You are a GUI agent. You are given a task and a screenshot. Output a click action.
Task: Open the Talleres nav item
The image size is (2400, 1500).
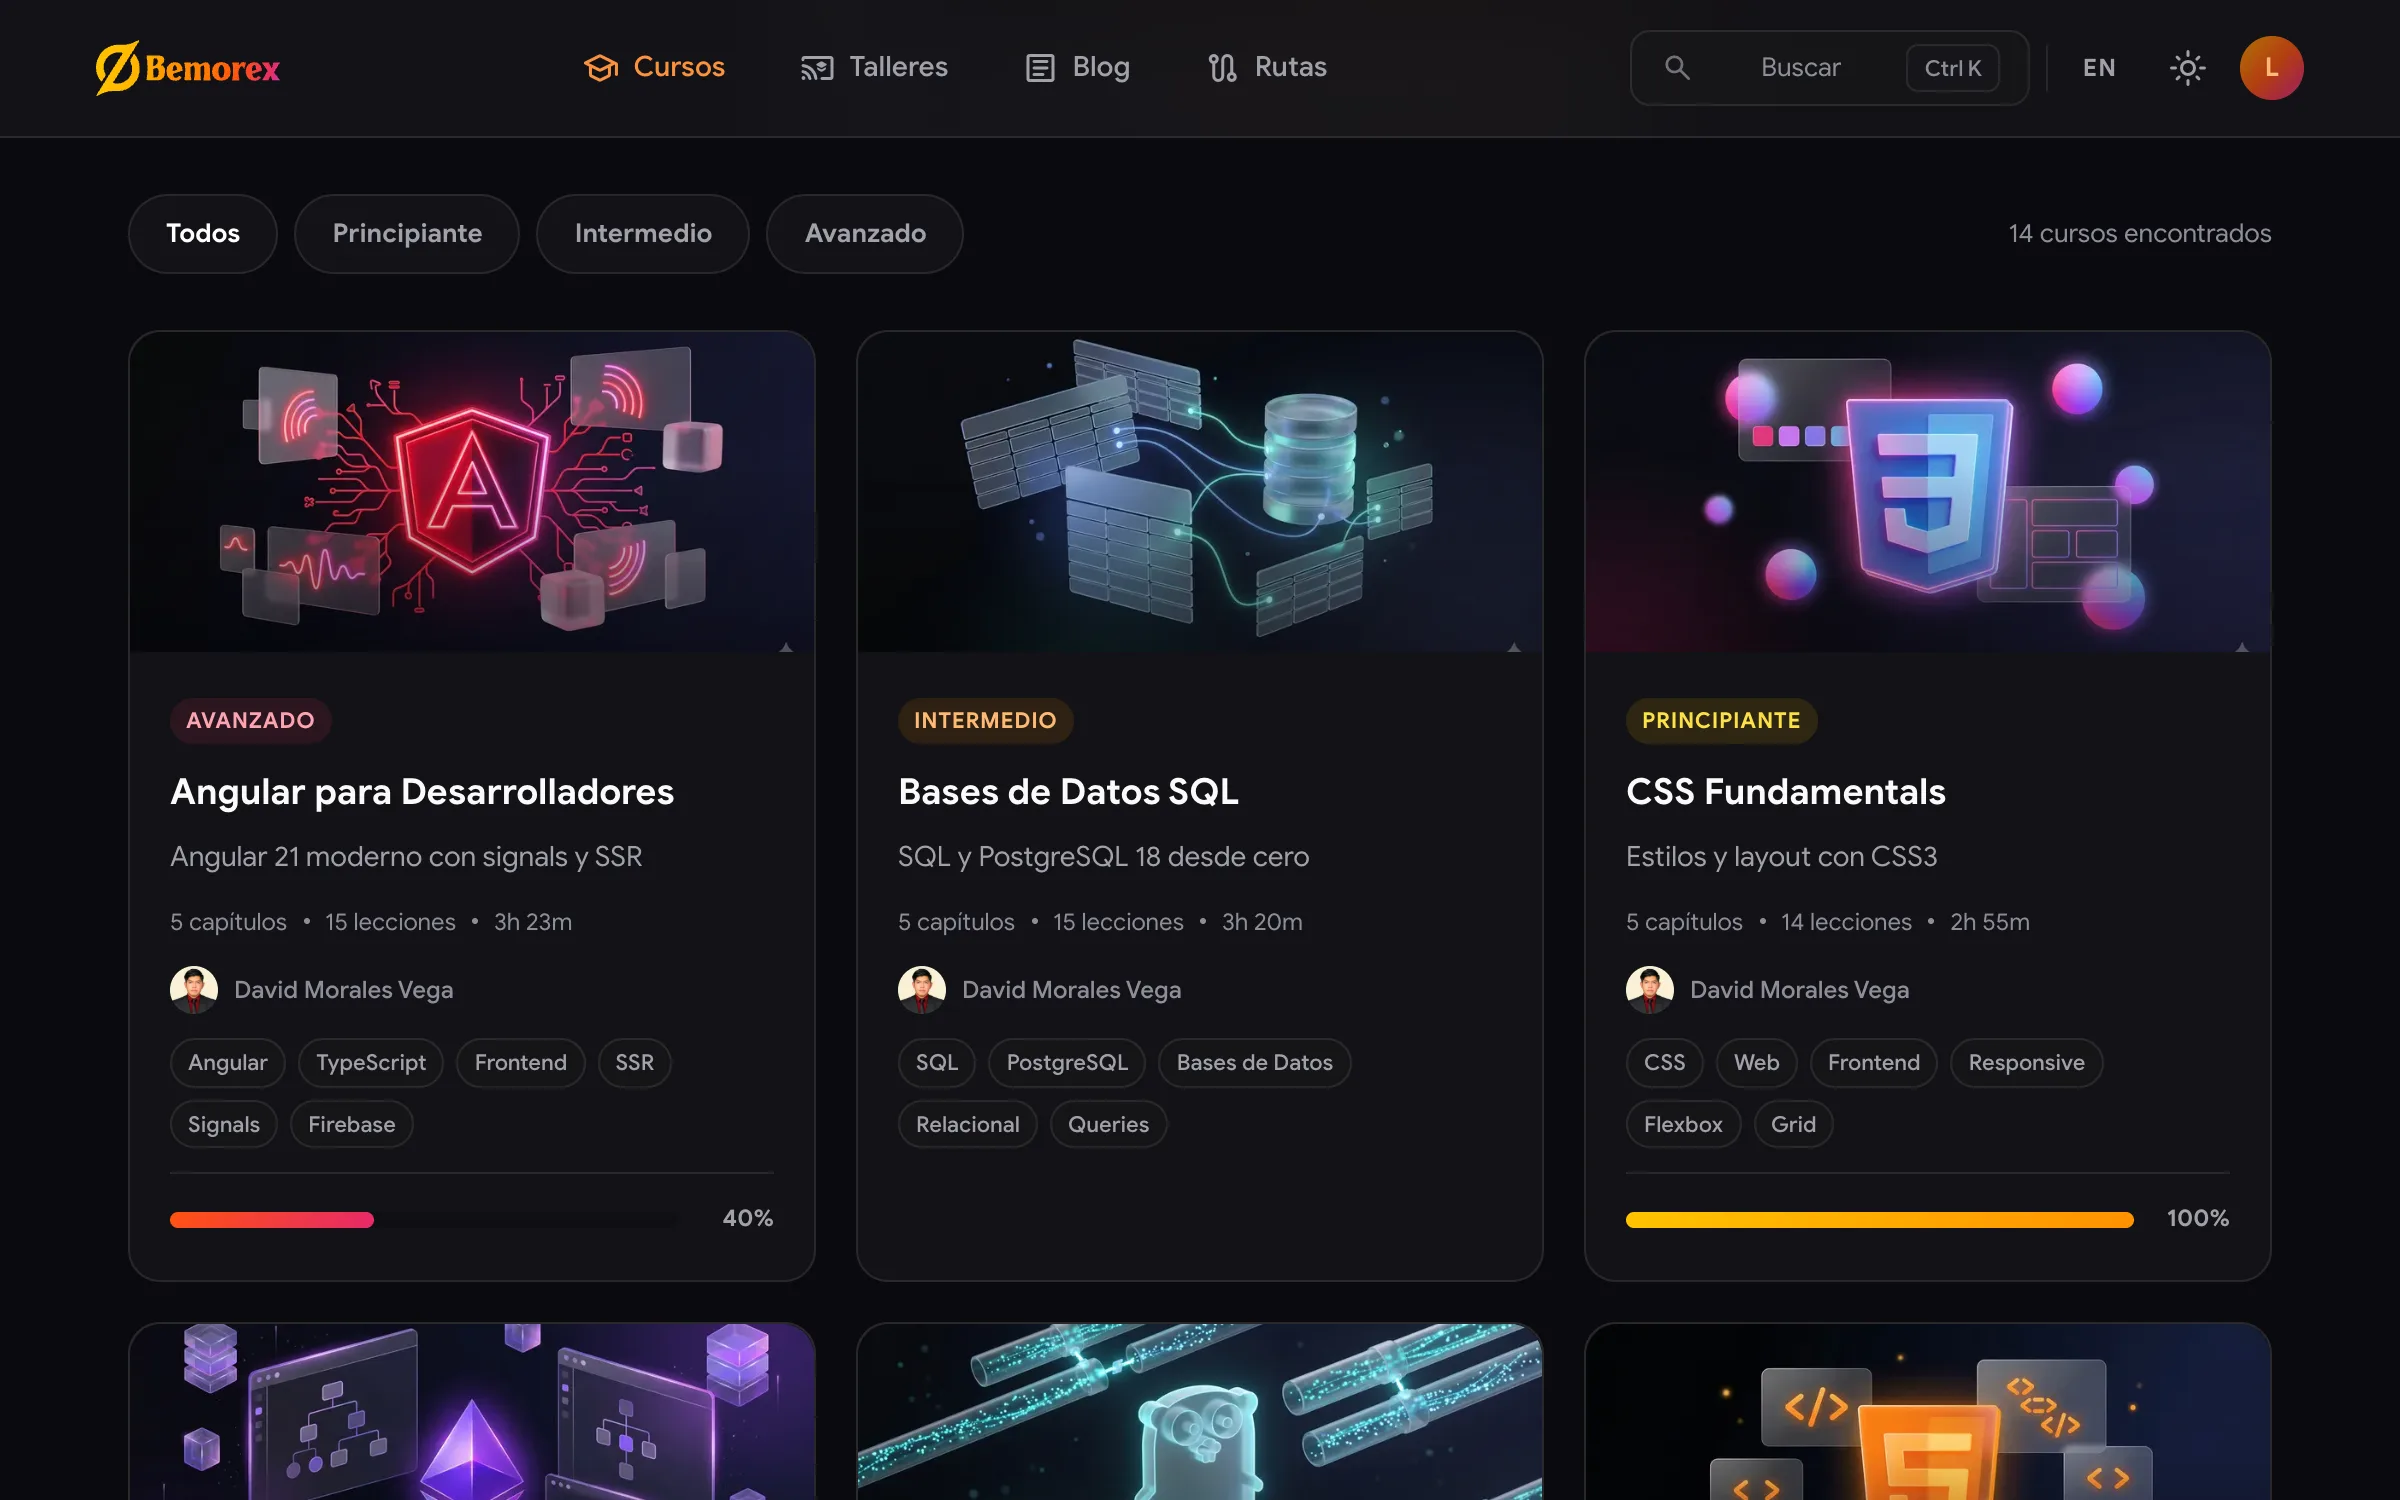(x=874, y=67)
